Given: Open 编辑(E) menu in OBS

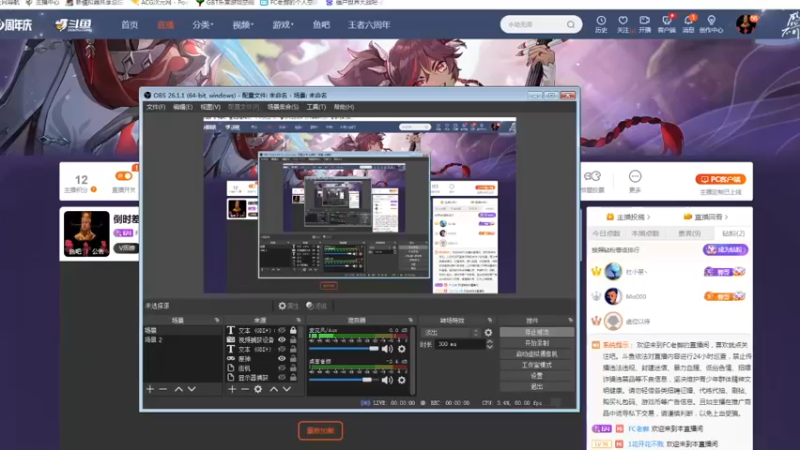Looking at the screenshot, I should pyautogui.click(x=183, y=107).
